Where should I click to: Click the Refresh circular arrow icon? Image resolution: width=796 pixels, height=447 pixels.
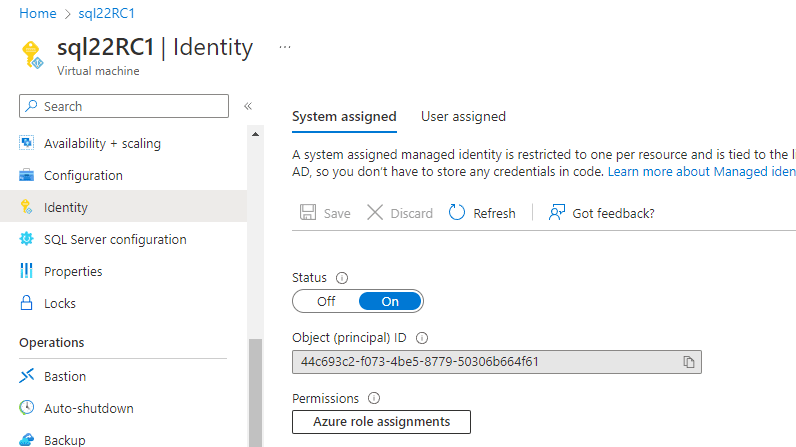[x=456, y=212]
